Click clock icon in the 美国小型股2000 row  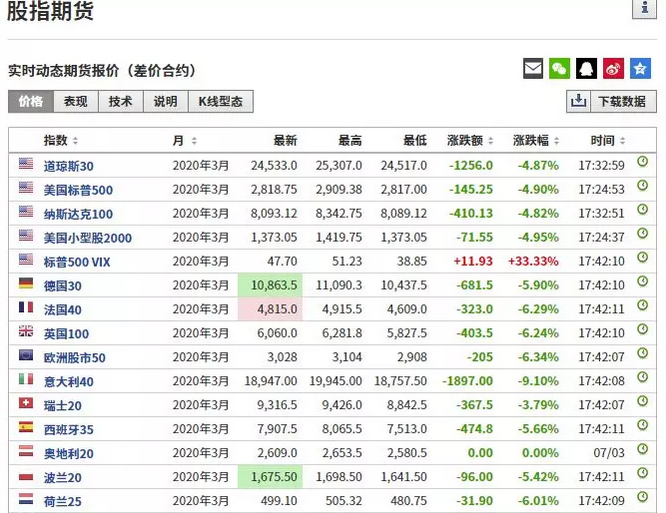[643, 233]
